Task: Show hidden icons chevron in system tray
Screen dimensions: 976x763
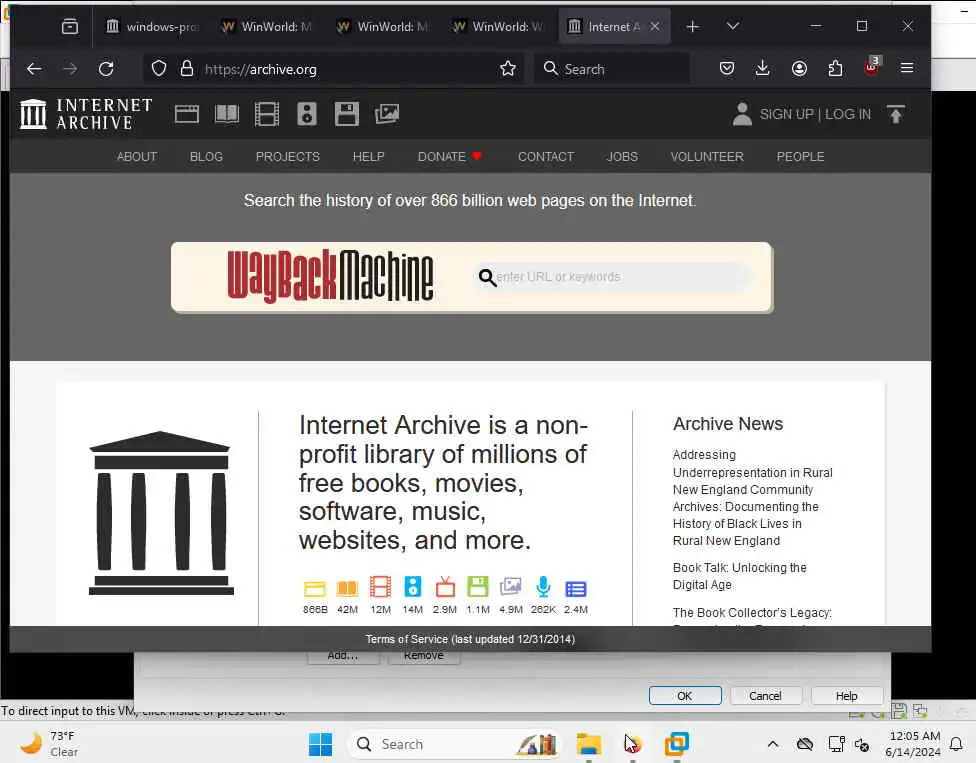Action: (x=772, y=744)
